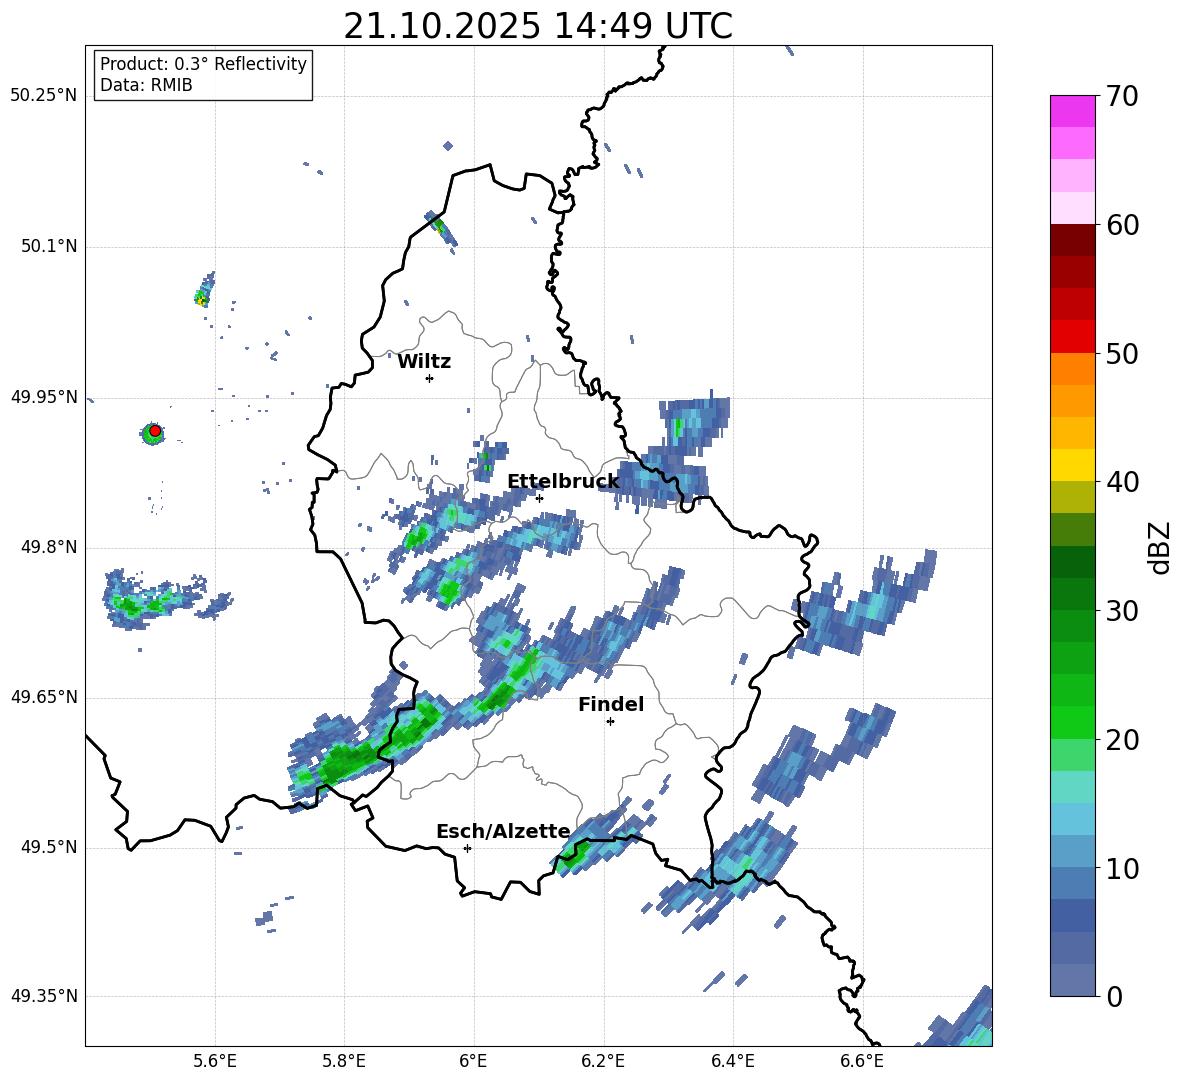Click the Data: RMIB text line
Viewport: 1184px width, 1081px height.
pos(146,86)
